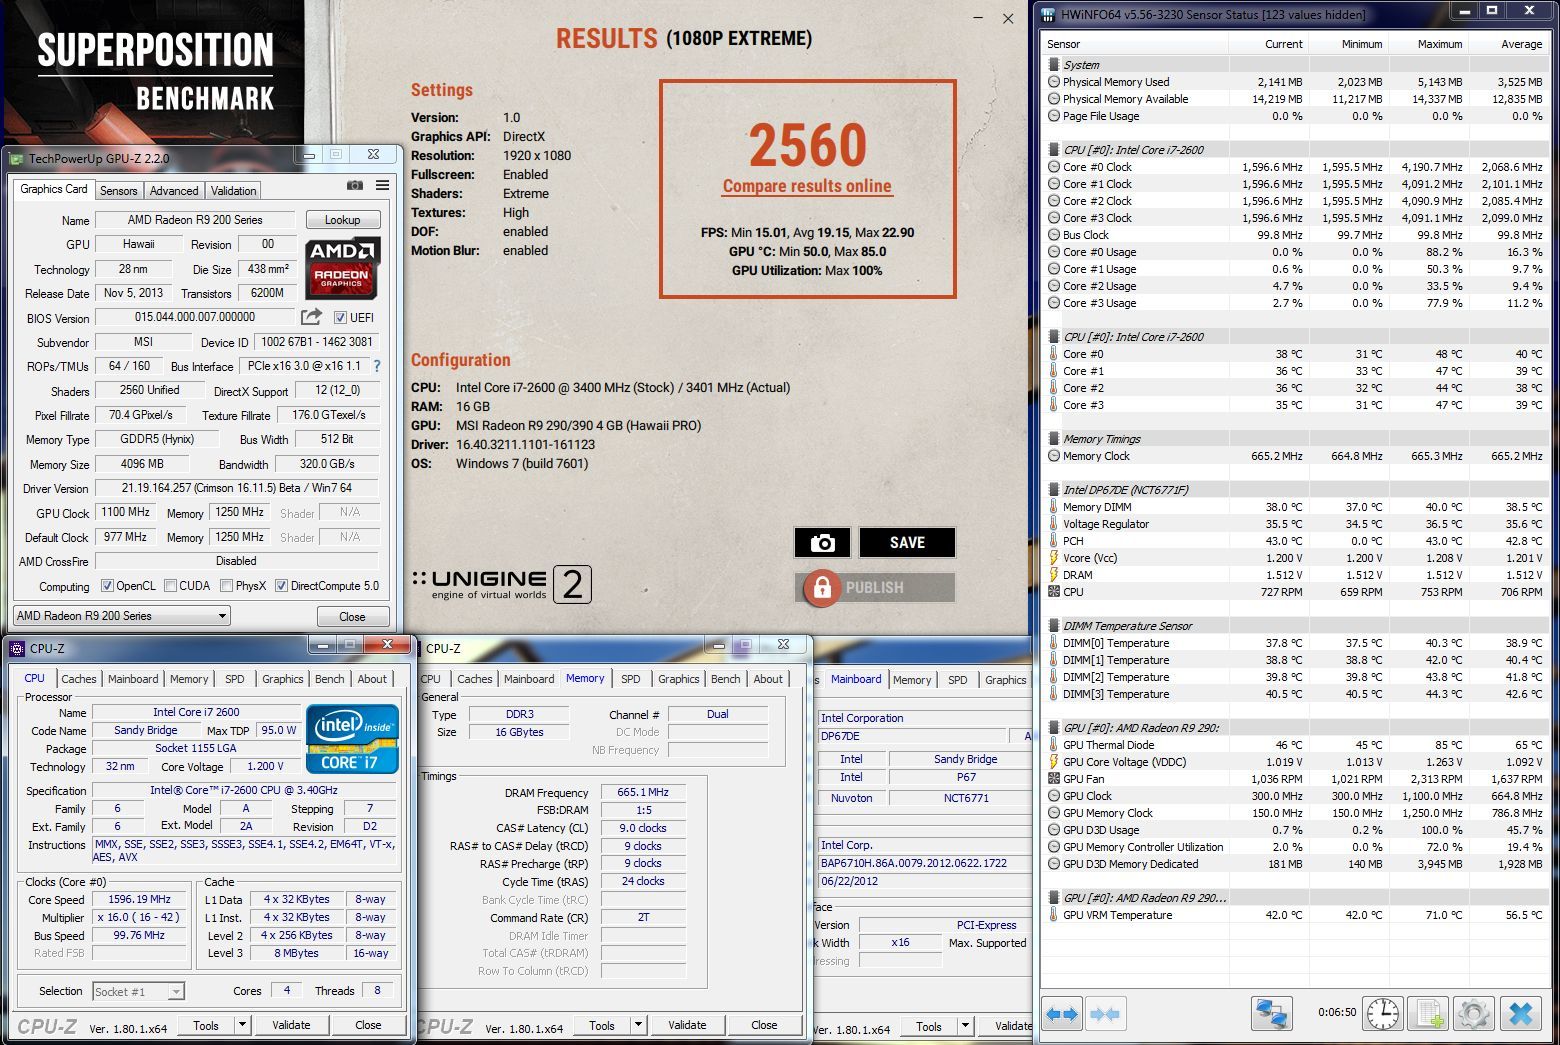Select the GPU Fan sensor row
1560x1045 pixels.
coord(1295,779)
